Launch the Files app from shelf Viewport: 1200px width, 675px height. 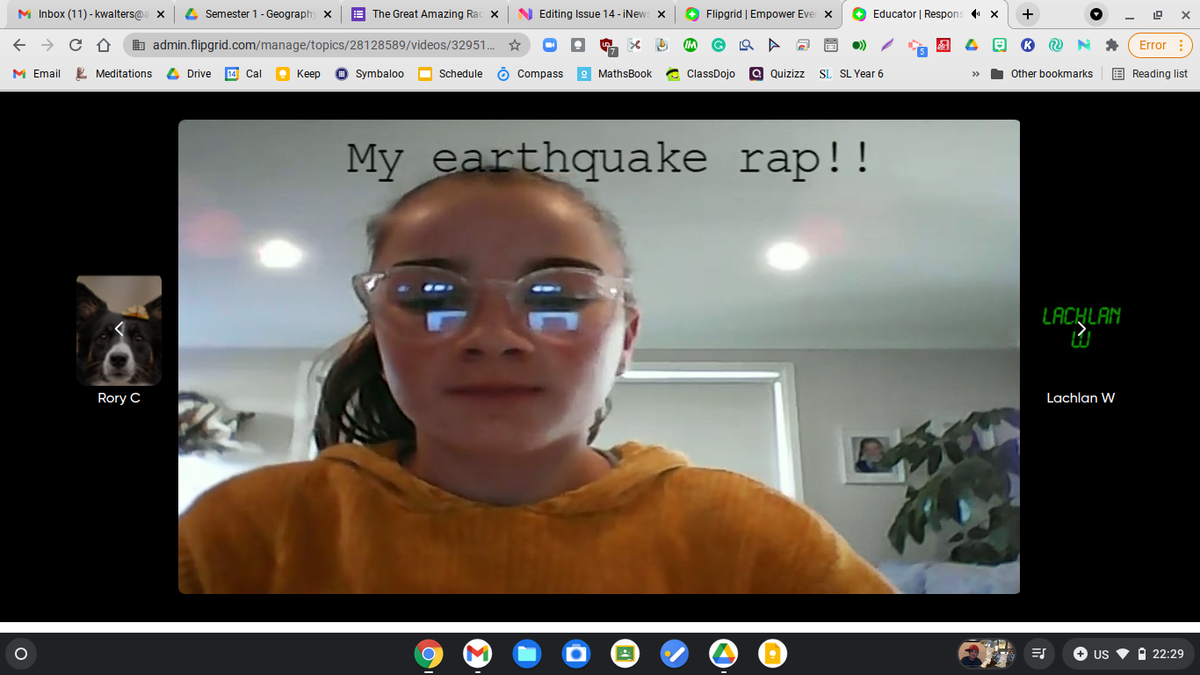(526, 654)
